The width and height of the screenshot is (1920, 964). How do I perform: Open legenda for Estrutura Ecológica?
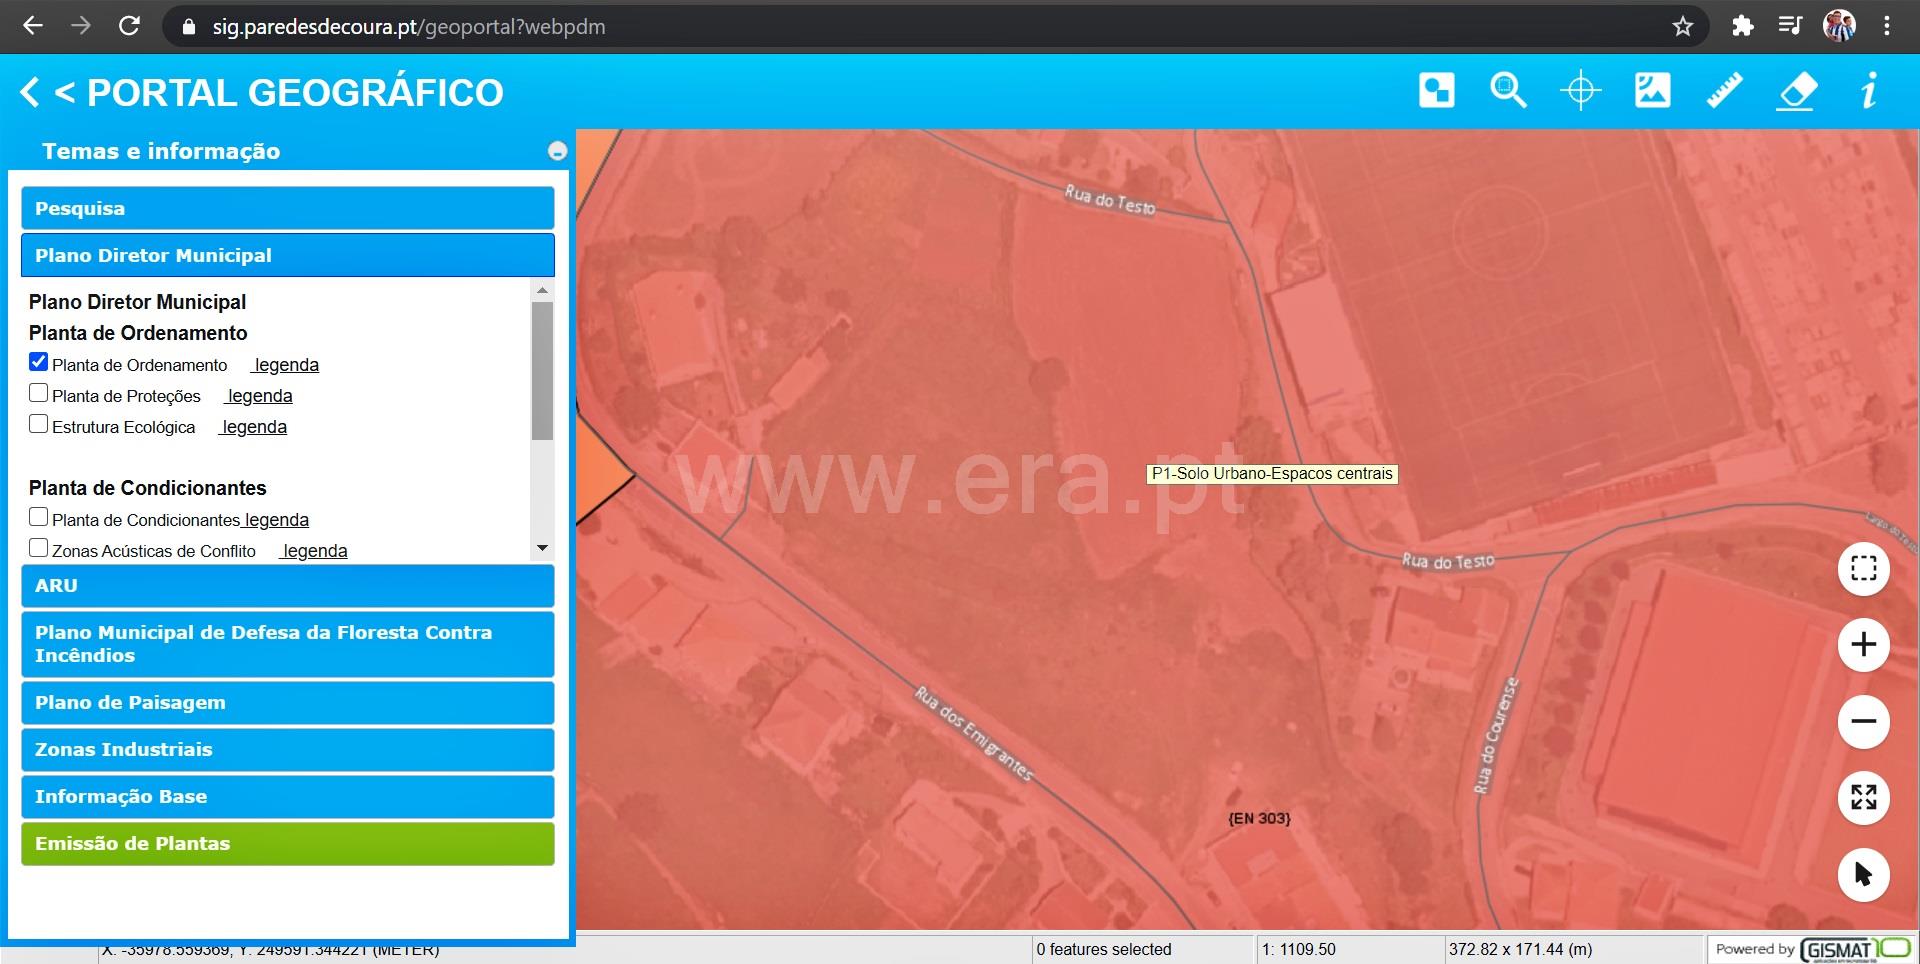253,427
